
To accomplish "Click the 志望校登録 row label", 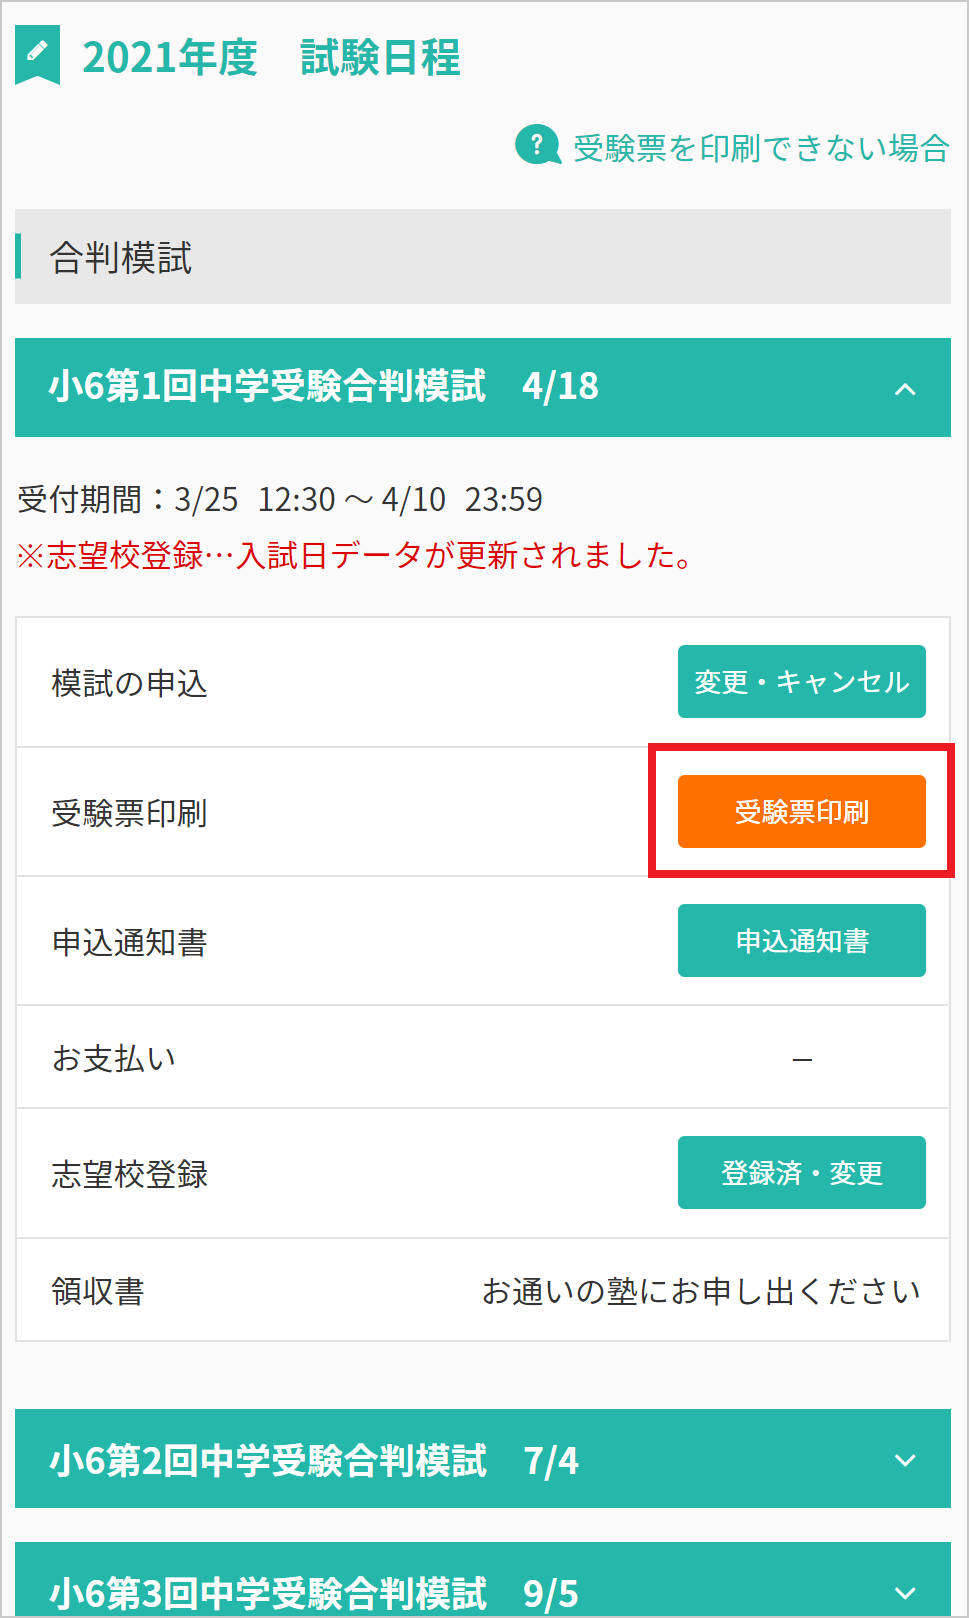I will pyautogui.click(x=129, y=1174).
